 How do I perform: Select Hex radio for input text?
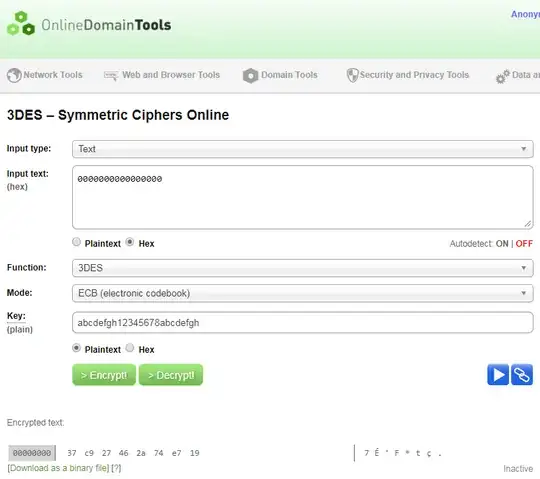[x=130, y=242]
